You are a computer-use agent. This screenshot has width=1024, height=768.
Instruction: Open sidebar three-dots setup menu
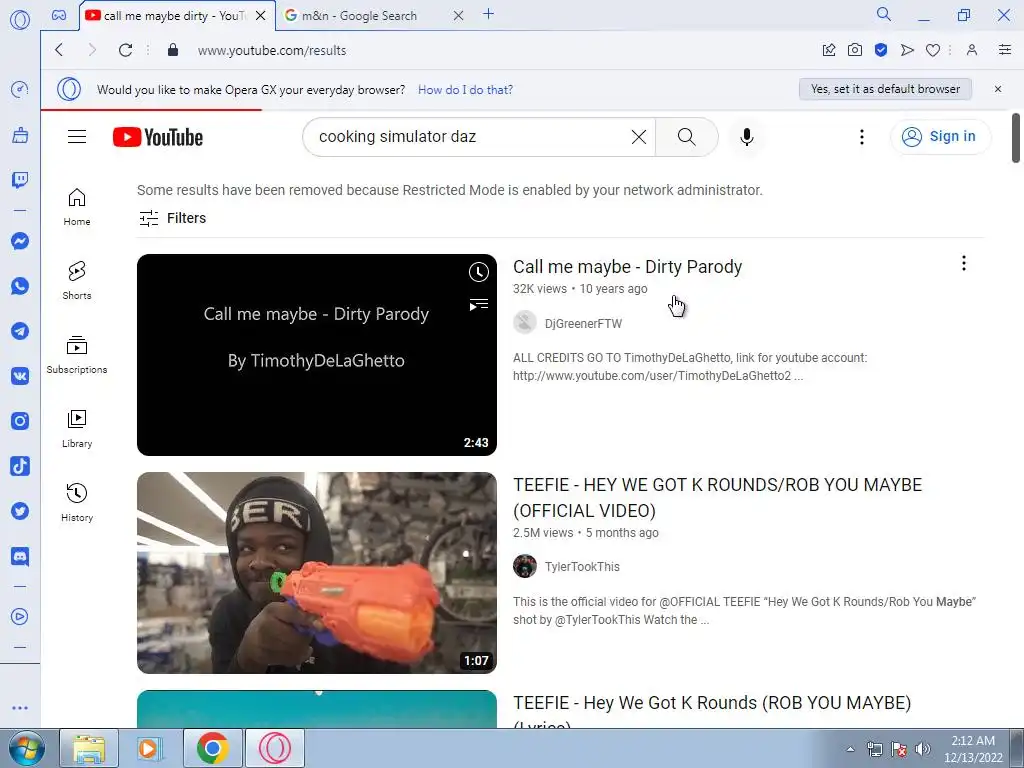(x=20, y=708)
